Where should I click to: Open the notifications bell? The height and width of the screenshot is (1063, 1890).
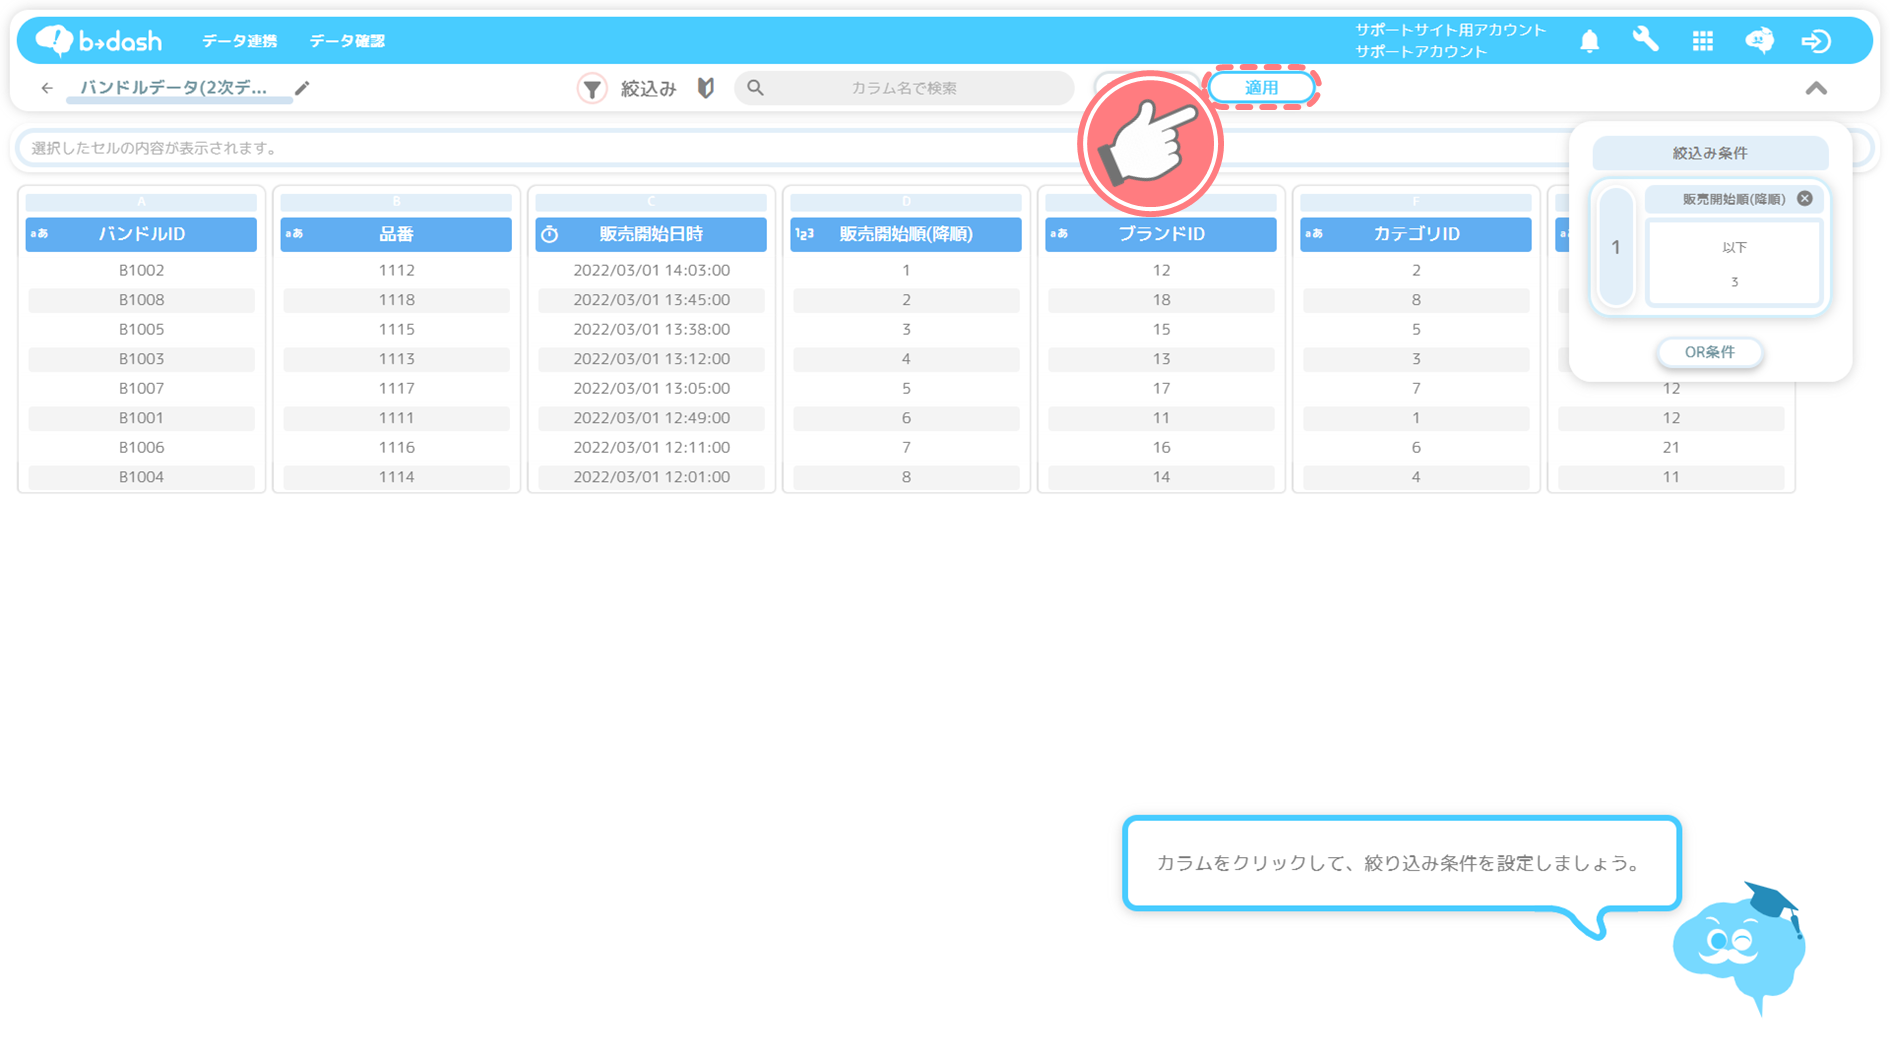(1589, 41)
